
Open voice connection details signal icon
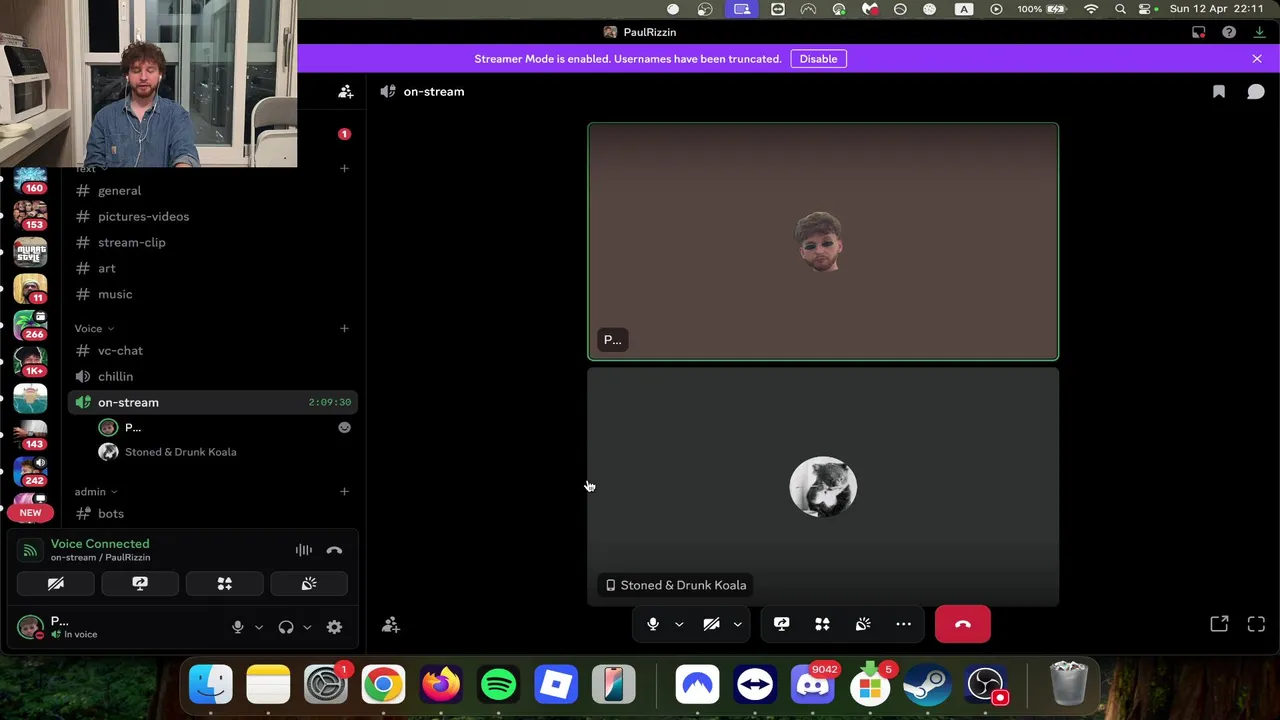(30, 550)
